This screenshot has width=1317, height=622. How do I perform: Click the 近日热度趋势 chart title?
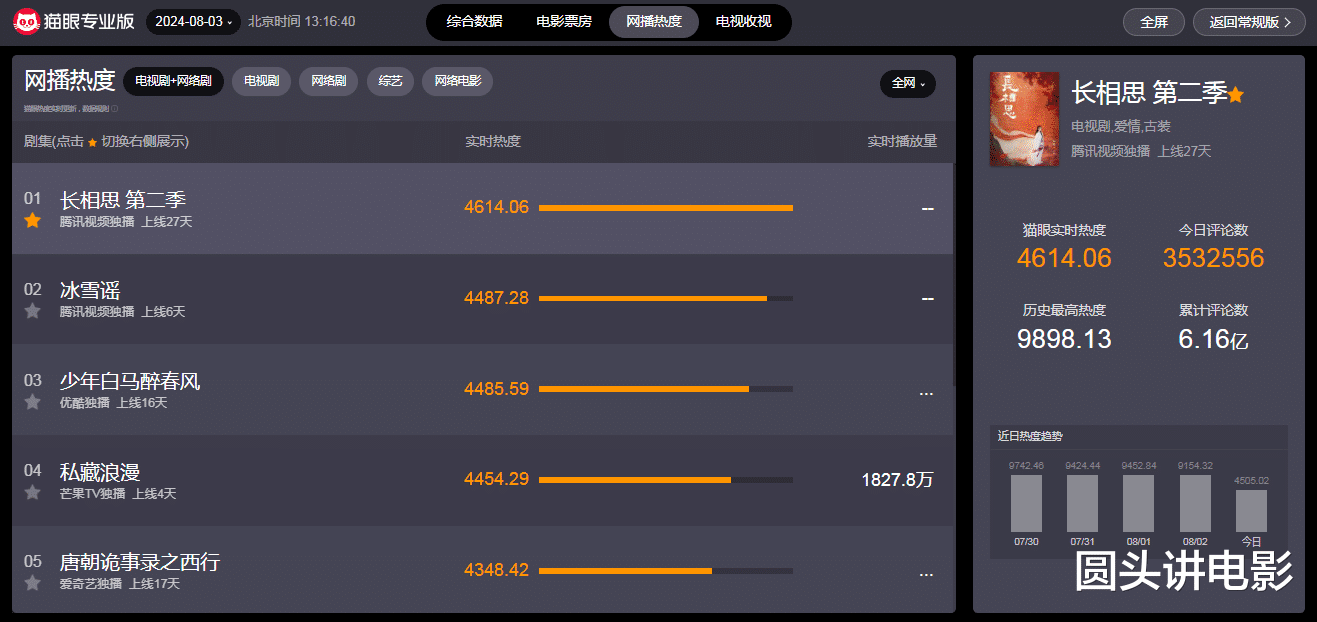[1030, 436]
